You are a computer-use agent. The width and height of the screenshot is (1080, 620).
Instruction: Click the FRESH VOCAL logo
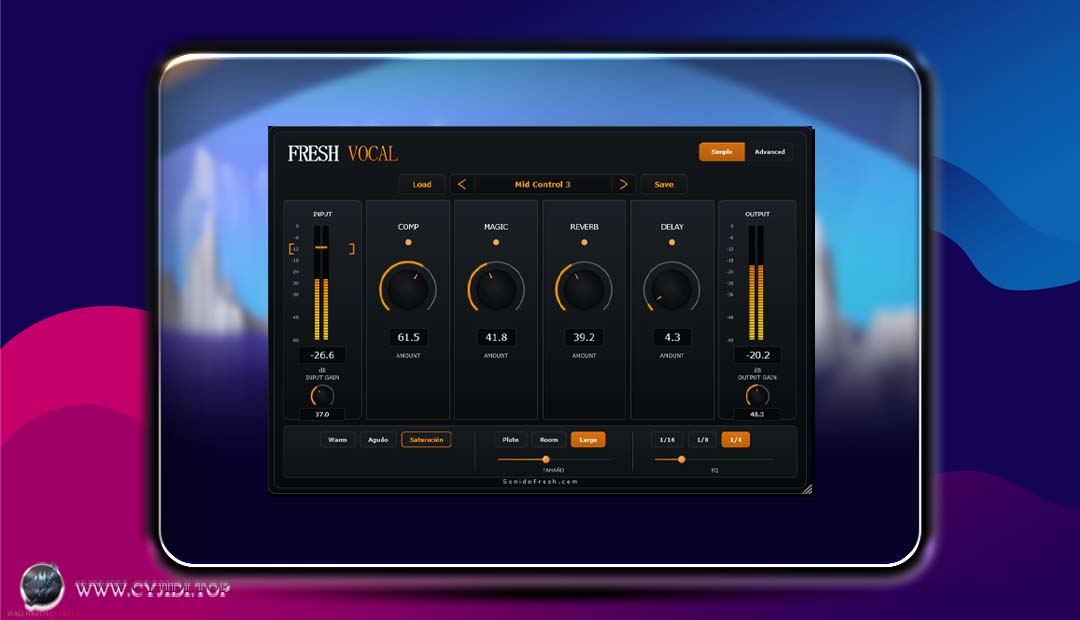(x=342, y=153)
